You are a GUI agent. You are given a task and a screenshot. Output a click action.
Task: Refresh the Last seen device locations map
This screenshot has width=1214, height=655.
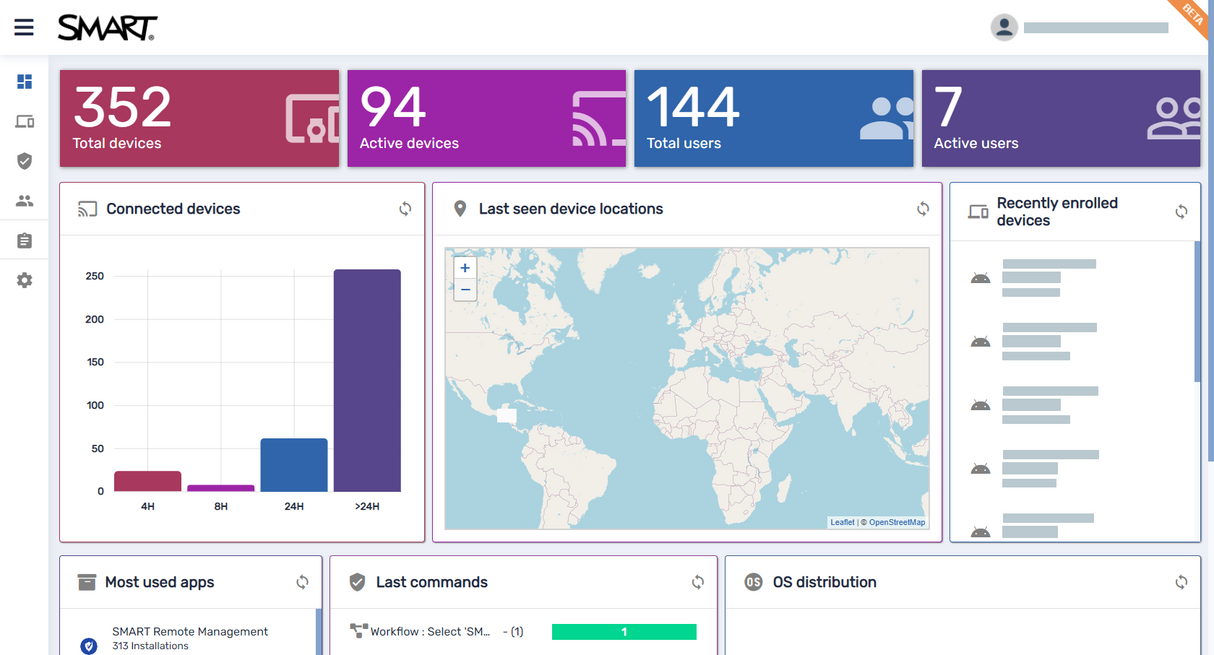[x=923, y=209]
